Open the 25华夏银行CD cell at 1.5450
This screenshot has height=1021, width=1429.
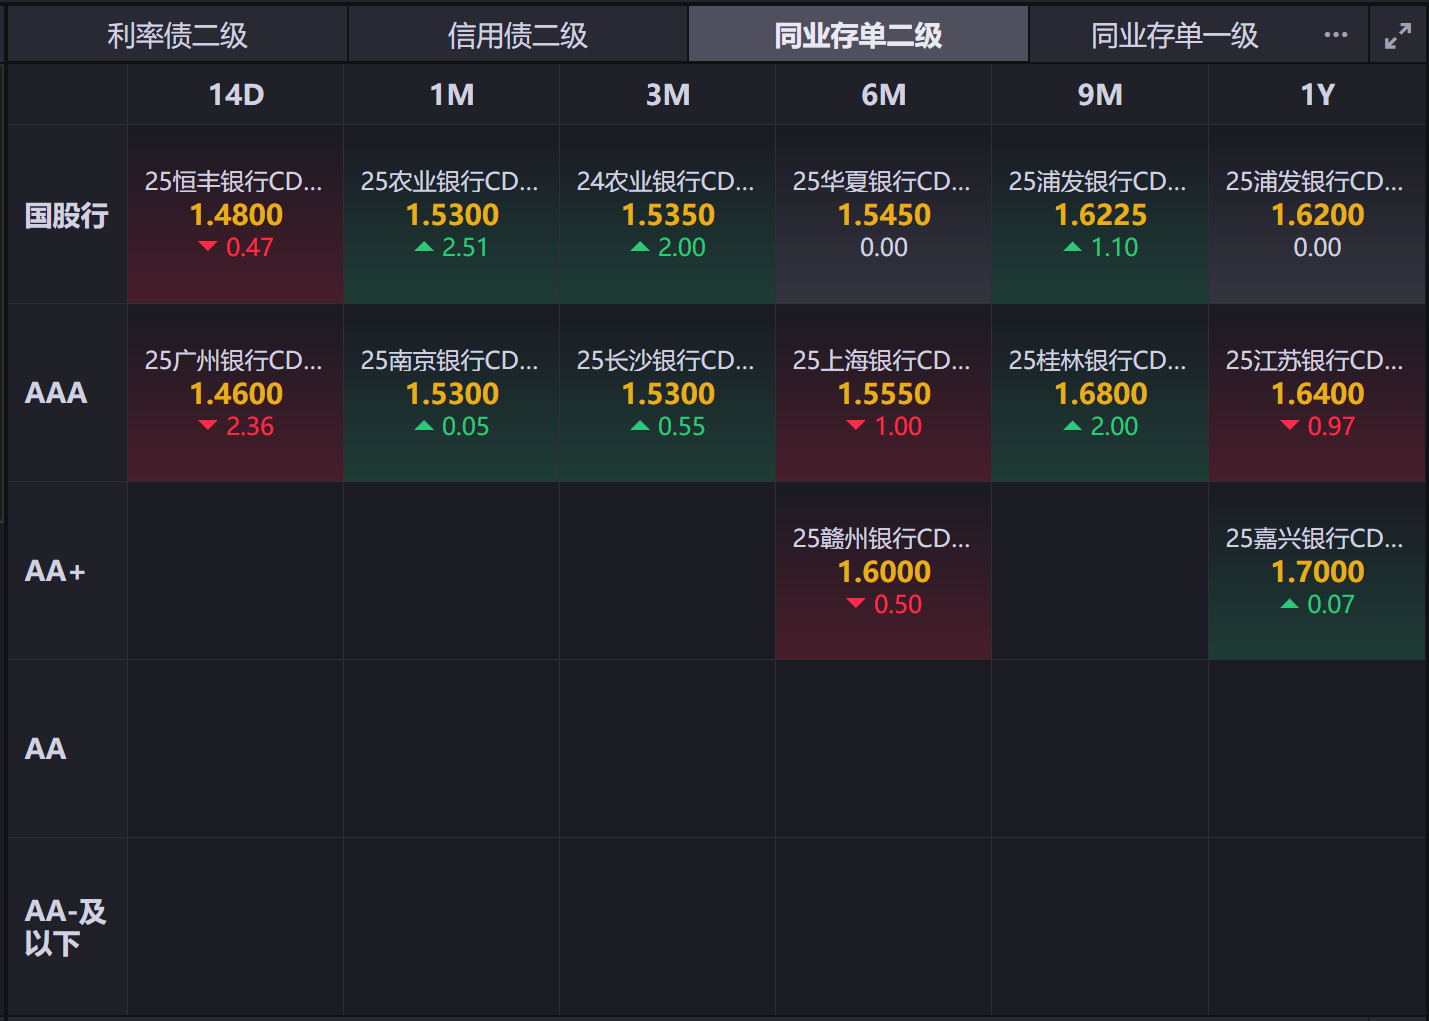tap(884, 214)
